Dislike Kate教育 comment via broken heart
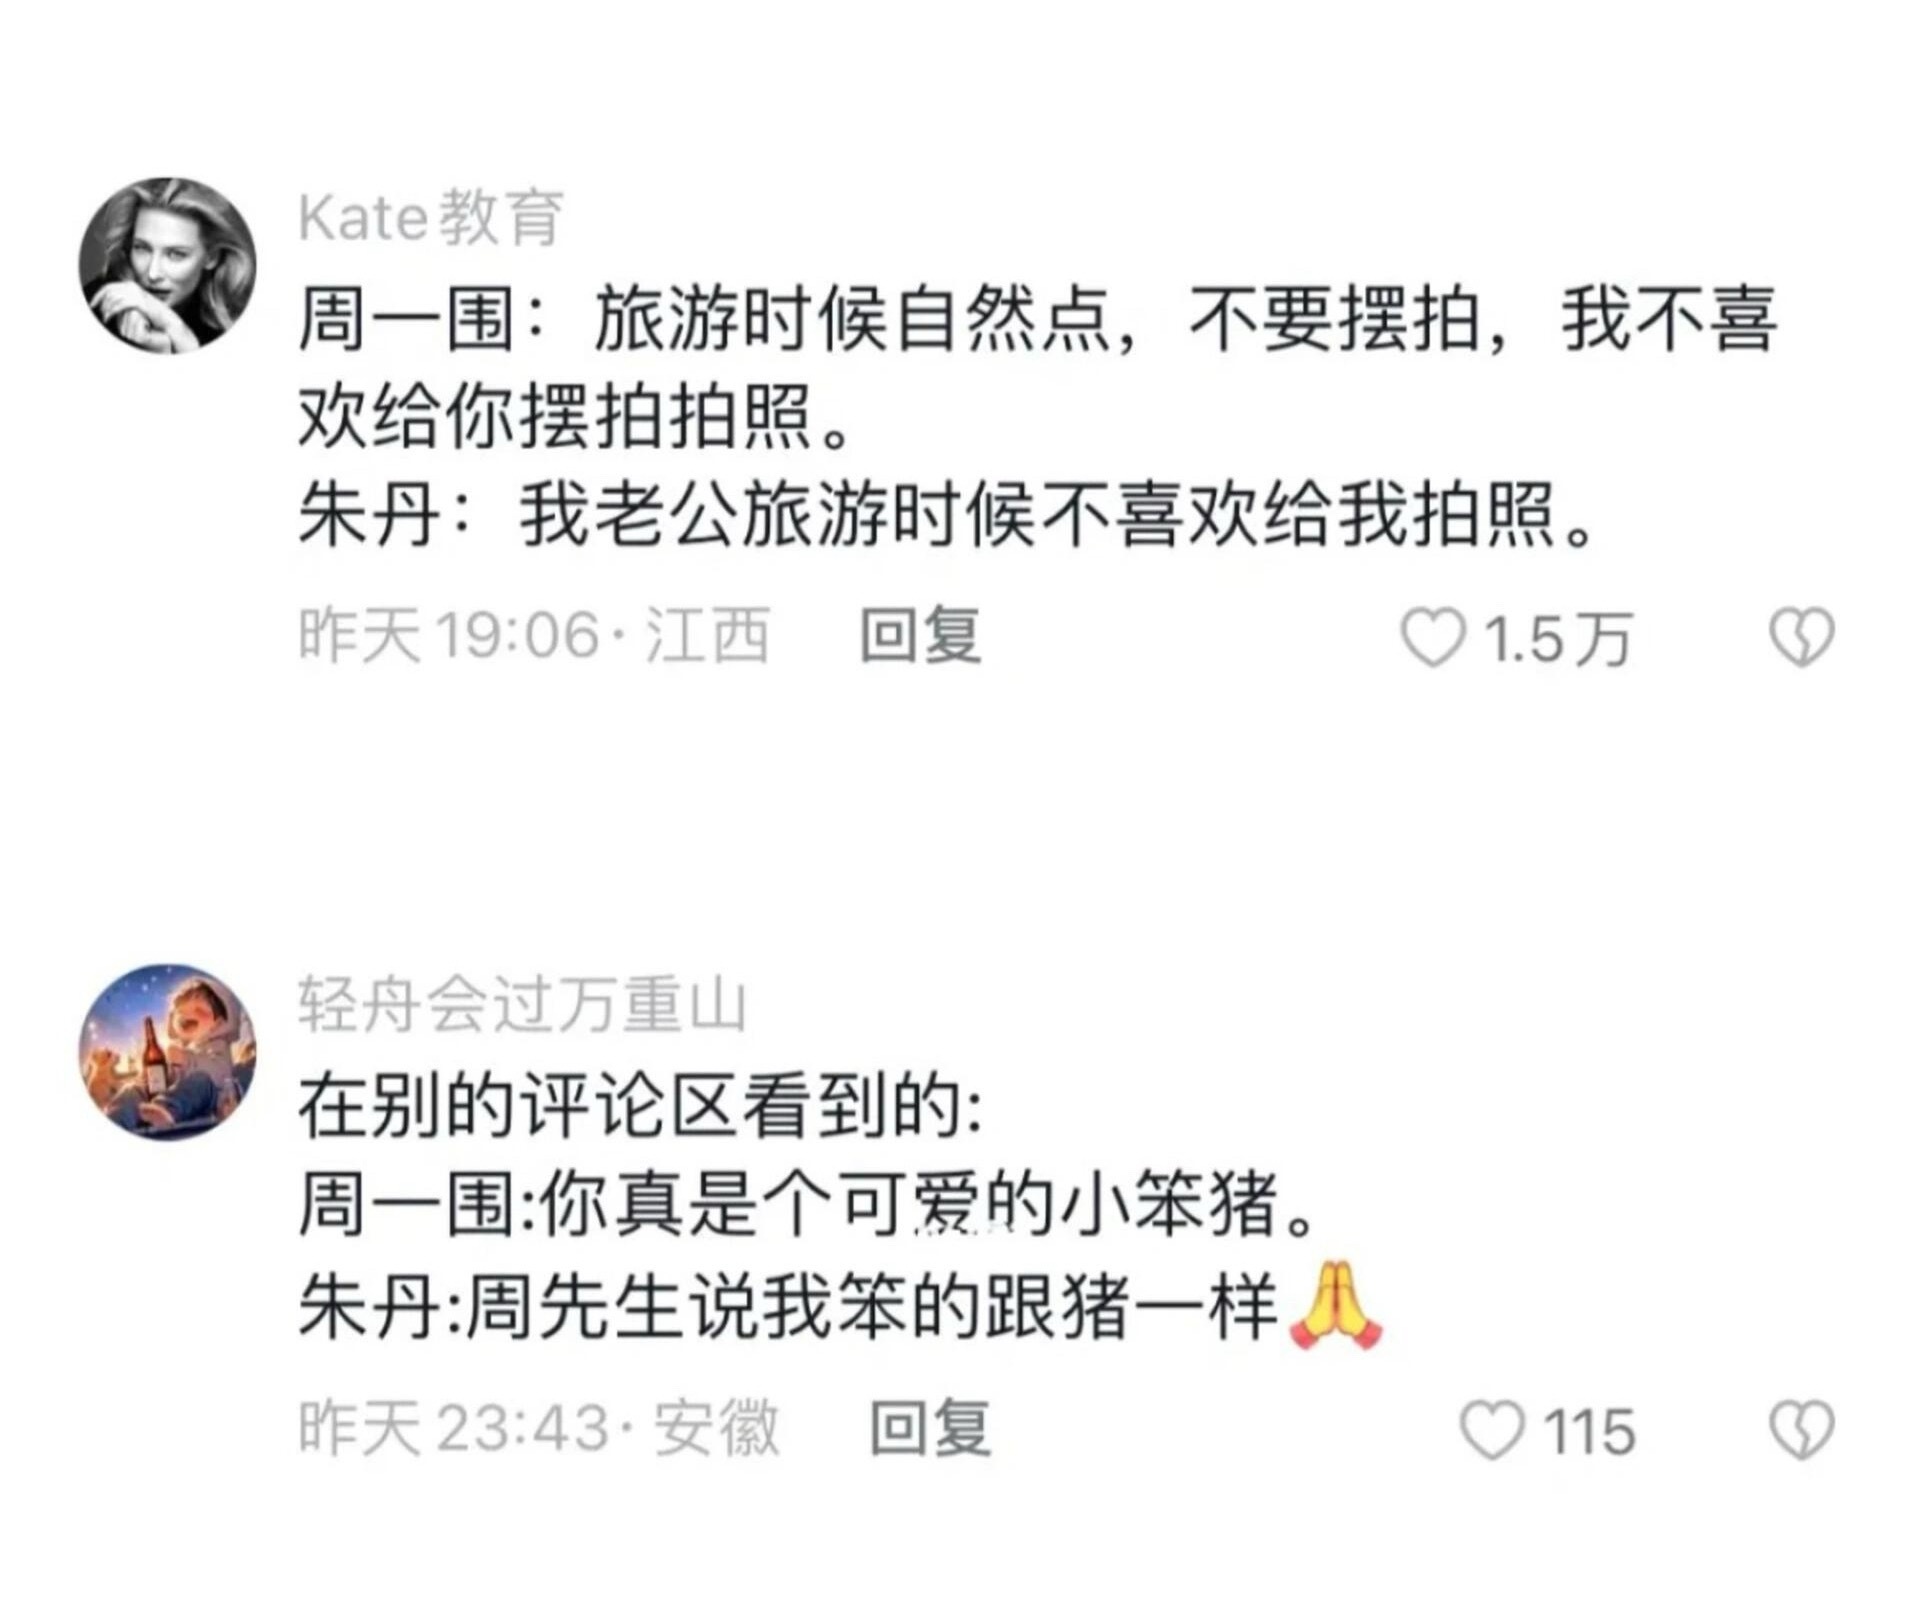Viewport: 1920px width, 1615px height. coord(1802,637)
